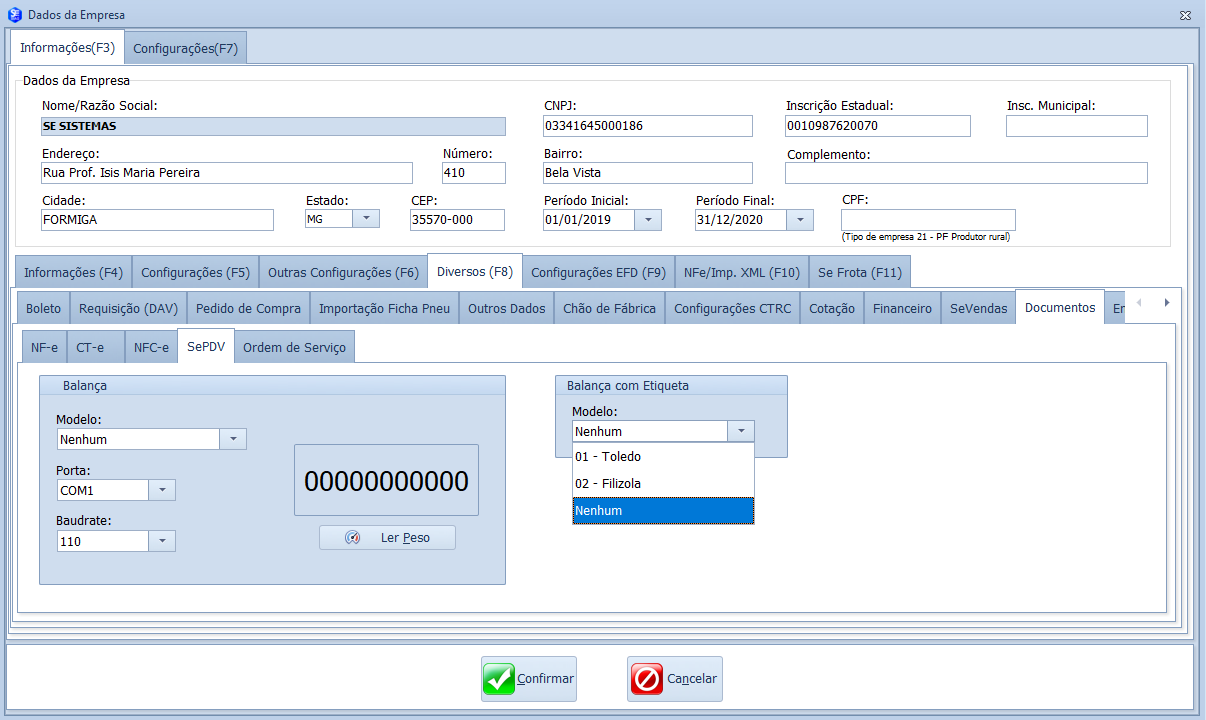Click into the CNPJ field
1206x720 pixels.
tap(647, 126)
